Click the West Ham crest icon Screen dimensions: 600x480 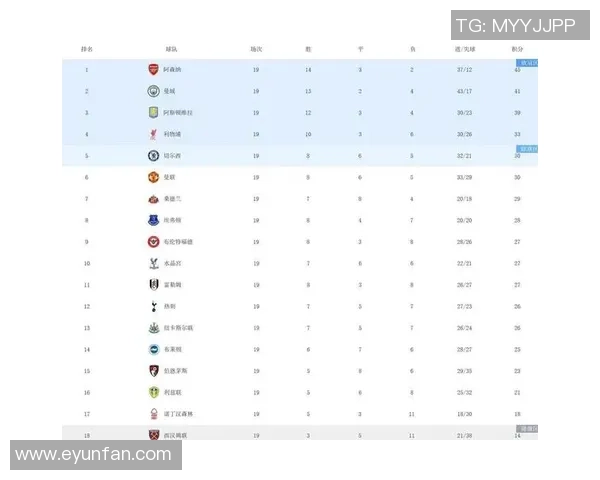pos(153,435)
